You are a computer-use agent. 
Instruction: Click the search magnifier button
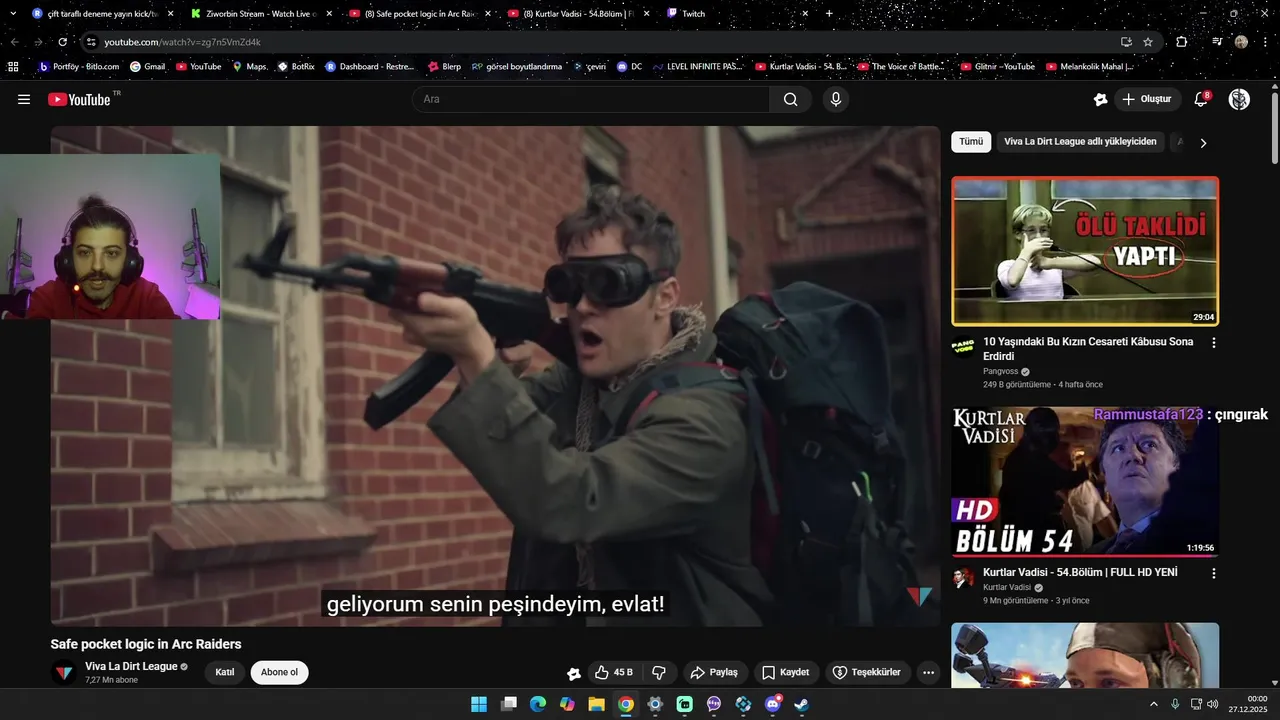click(790, 99)
